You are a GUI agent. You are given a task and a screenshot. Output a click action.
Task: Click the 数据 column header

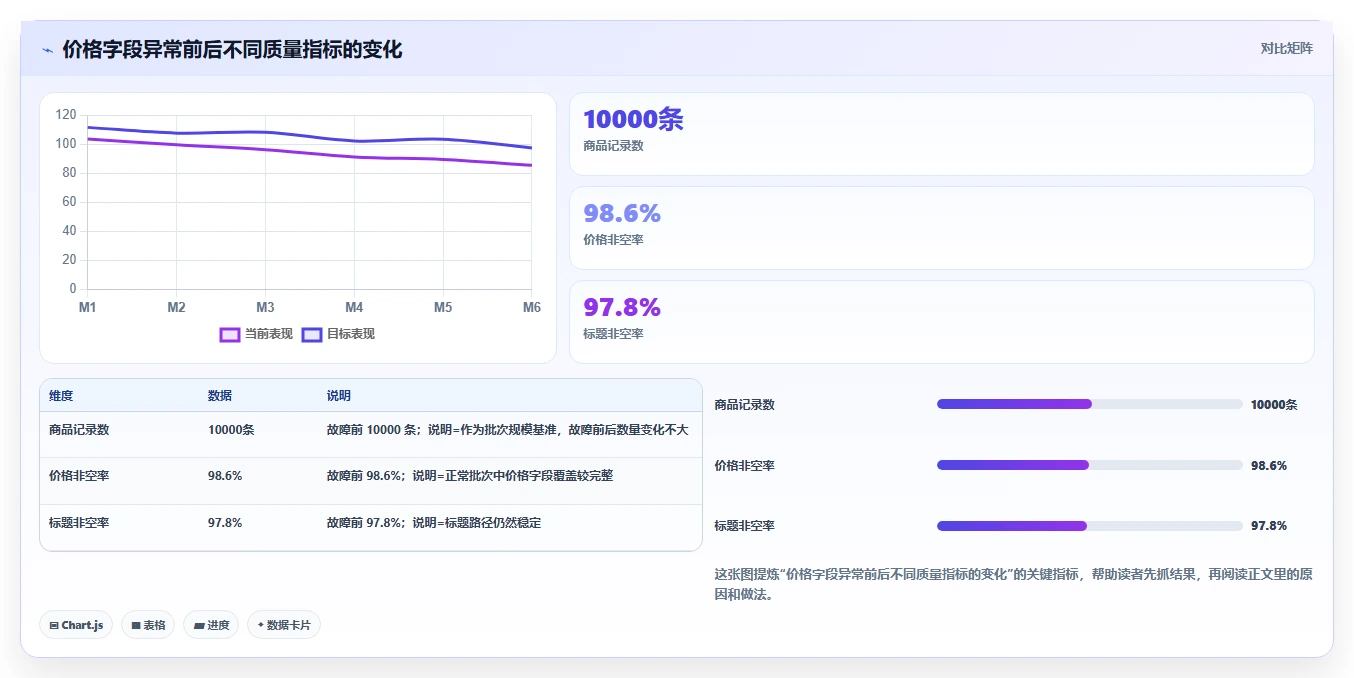point(220,396)
